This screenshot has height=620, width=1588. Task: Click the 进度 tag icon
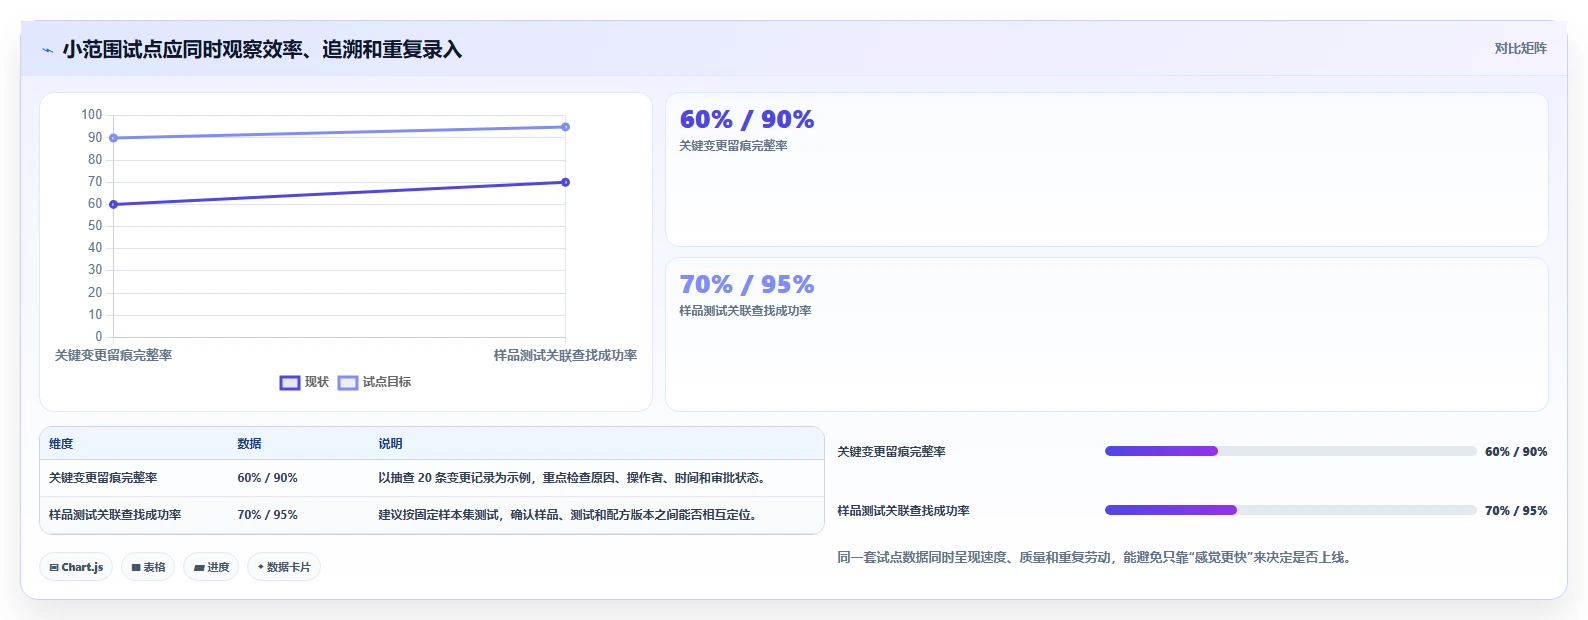pyautogui.click(x=199, y=567)
